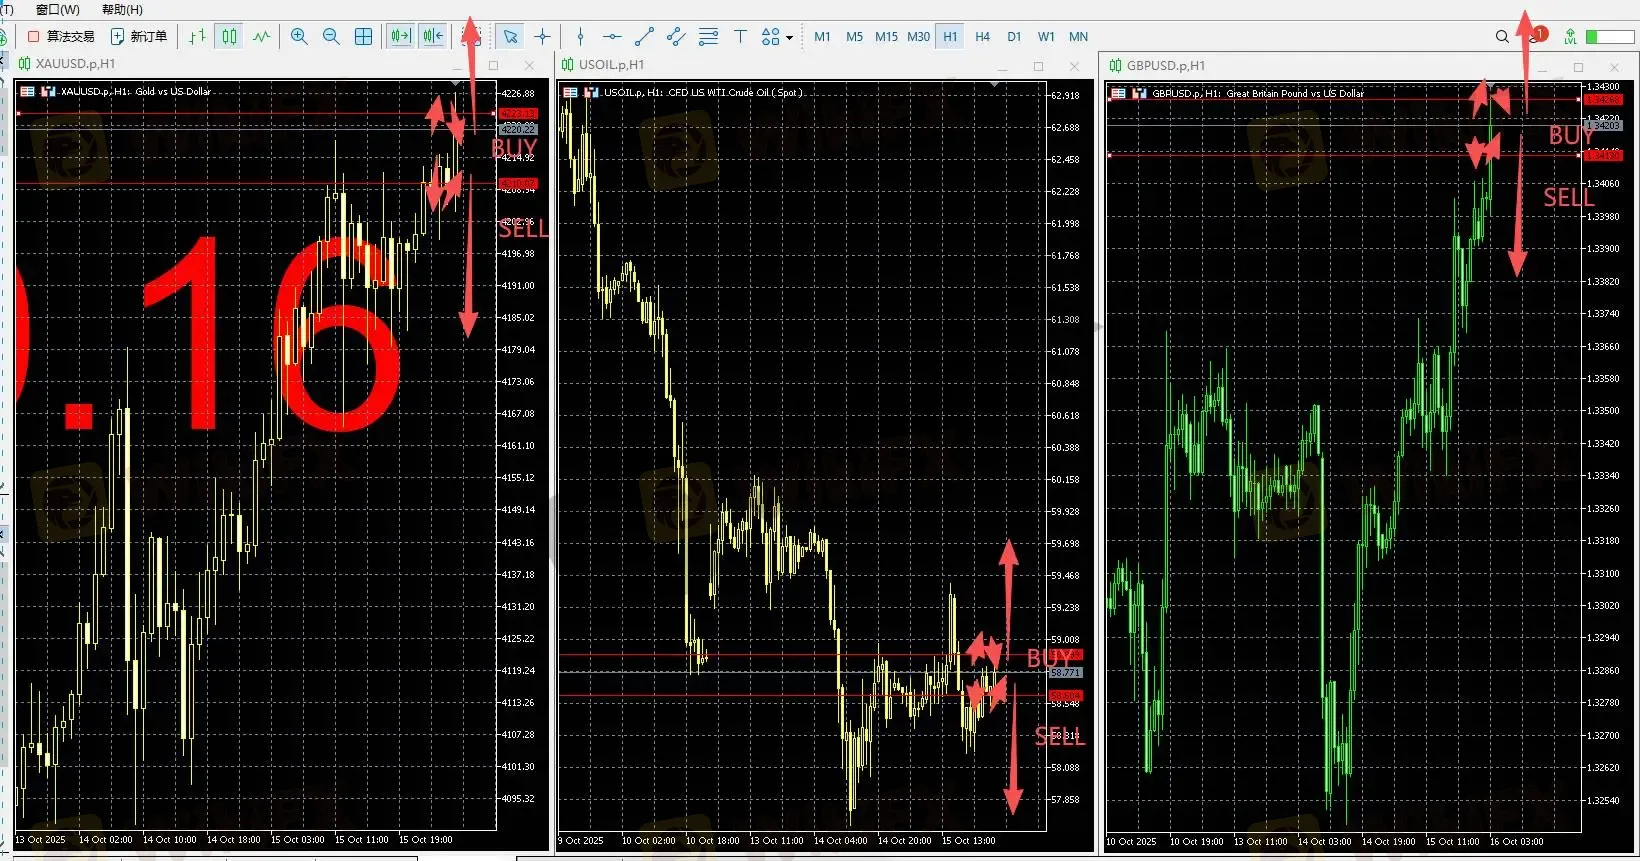Open the Help (帮助) menu
Viewport: 1640px width, 861px height.
click(x=122, y=10)
